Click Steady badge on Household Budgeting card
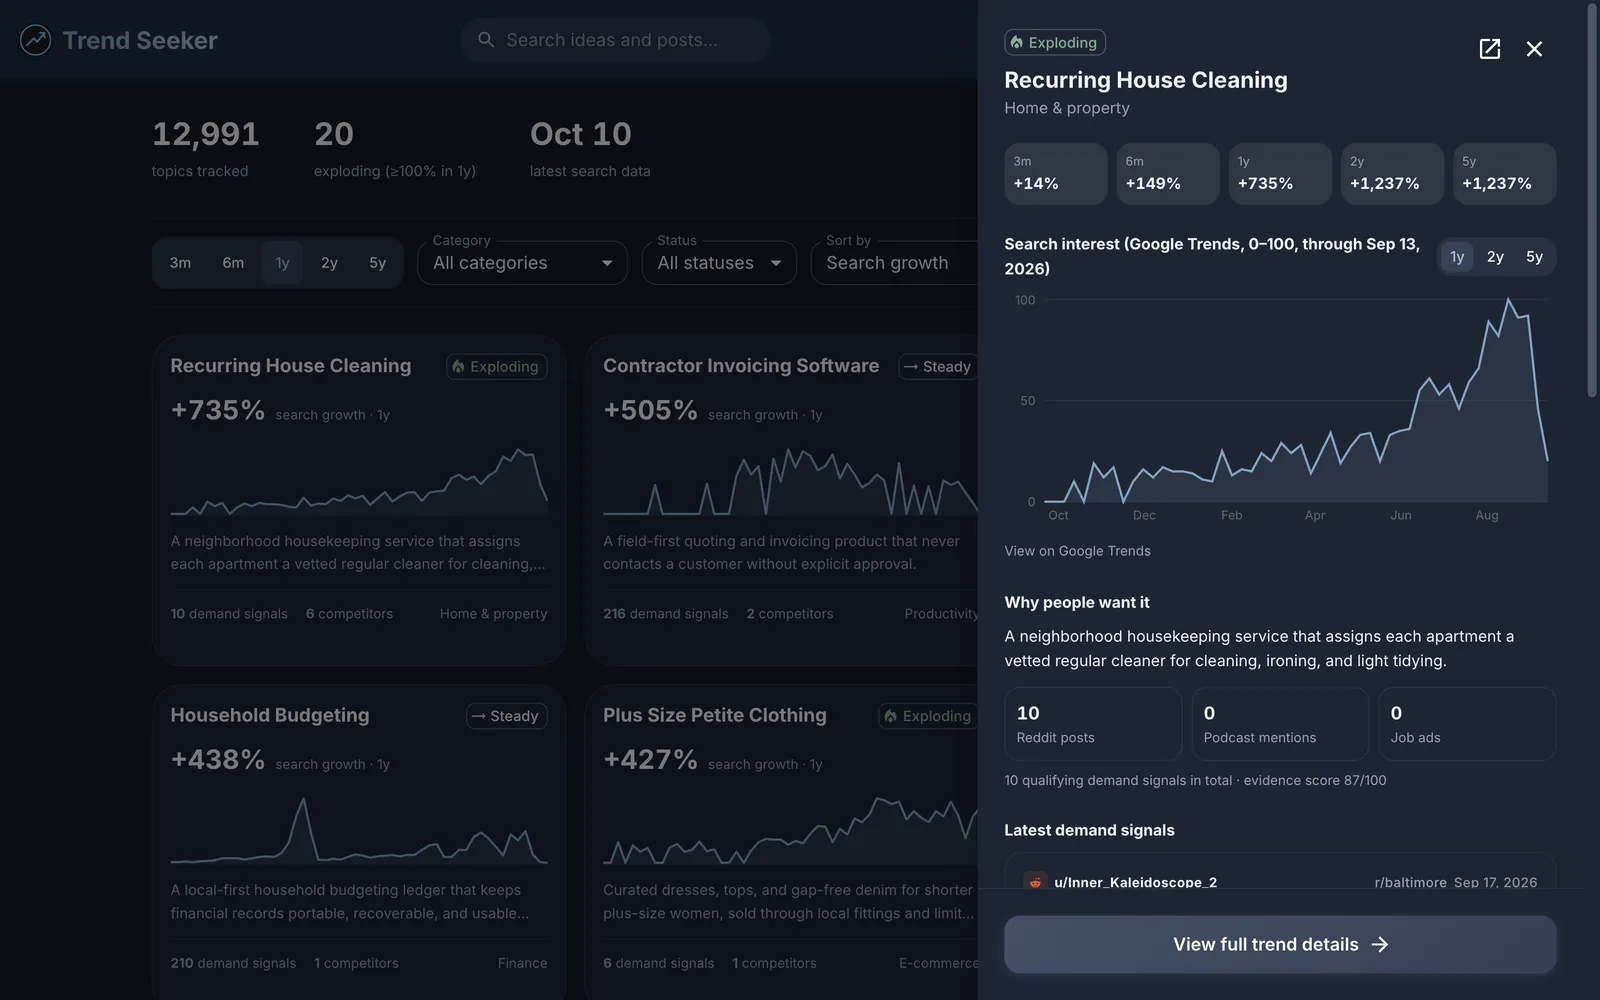Screen dimensions: 1600x1000 pos(506,716)
